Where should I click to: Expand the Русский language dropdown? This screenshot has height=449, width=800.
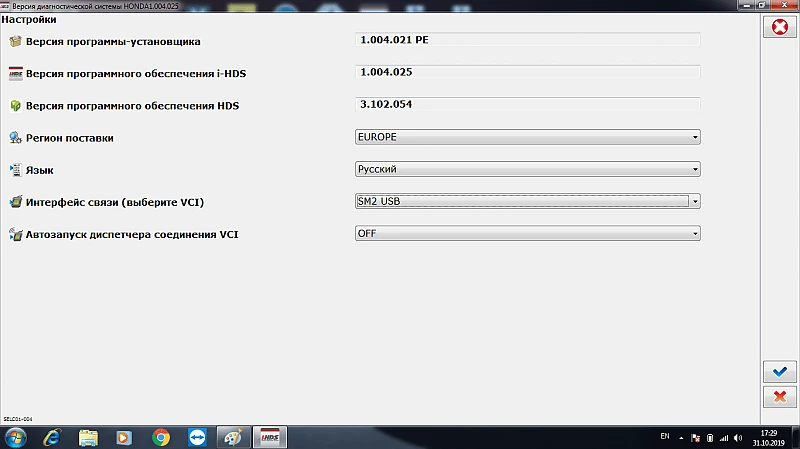tap(528, 169)
